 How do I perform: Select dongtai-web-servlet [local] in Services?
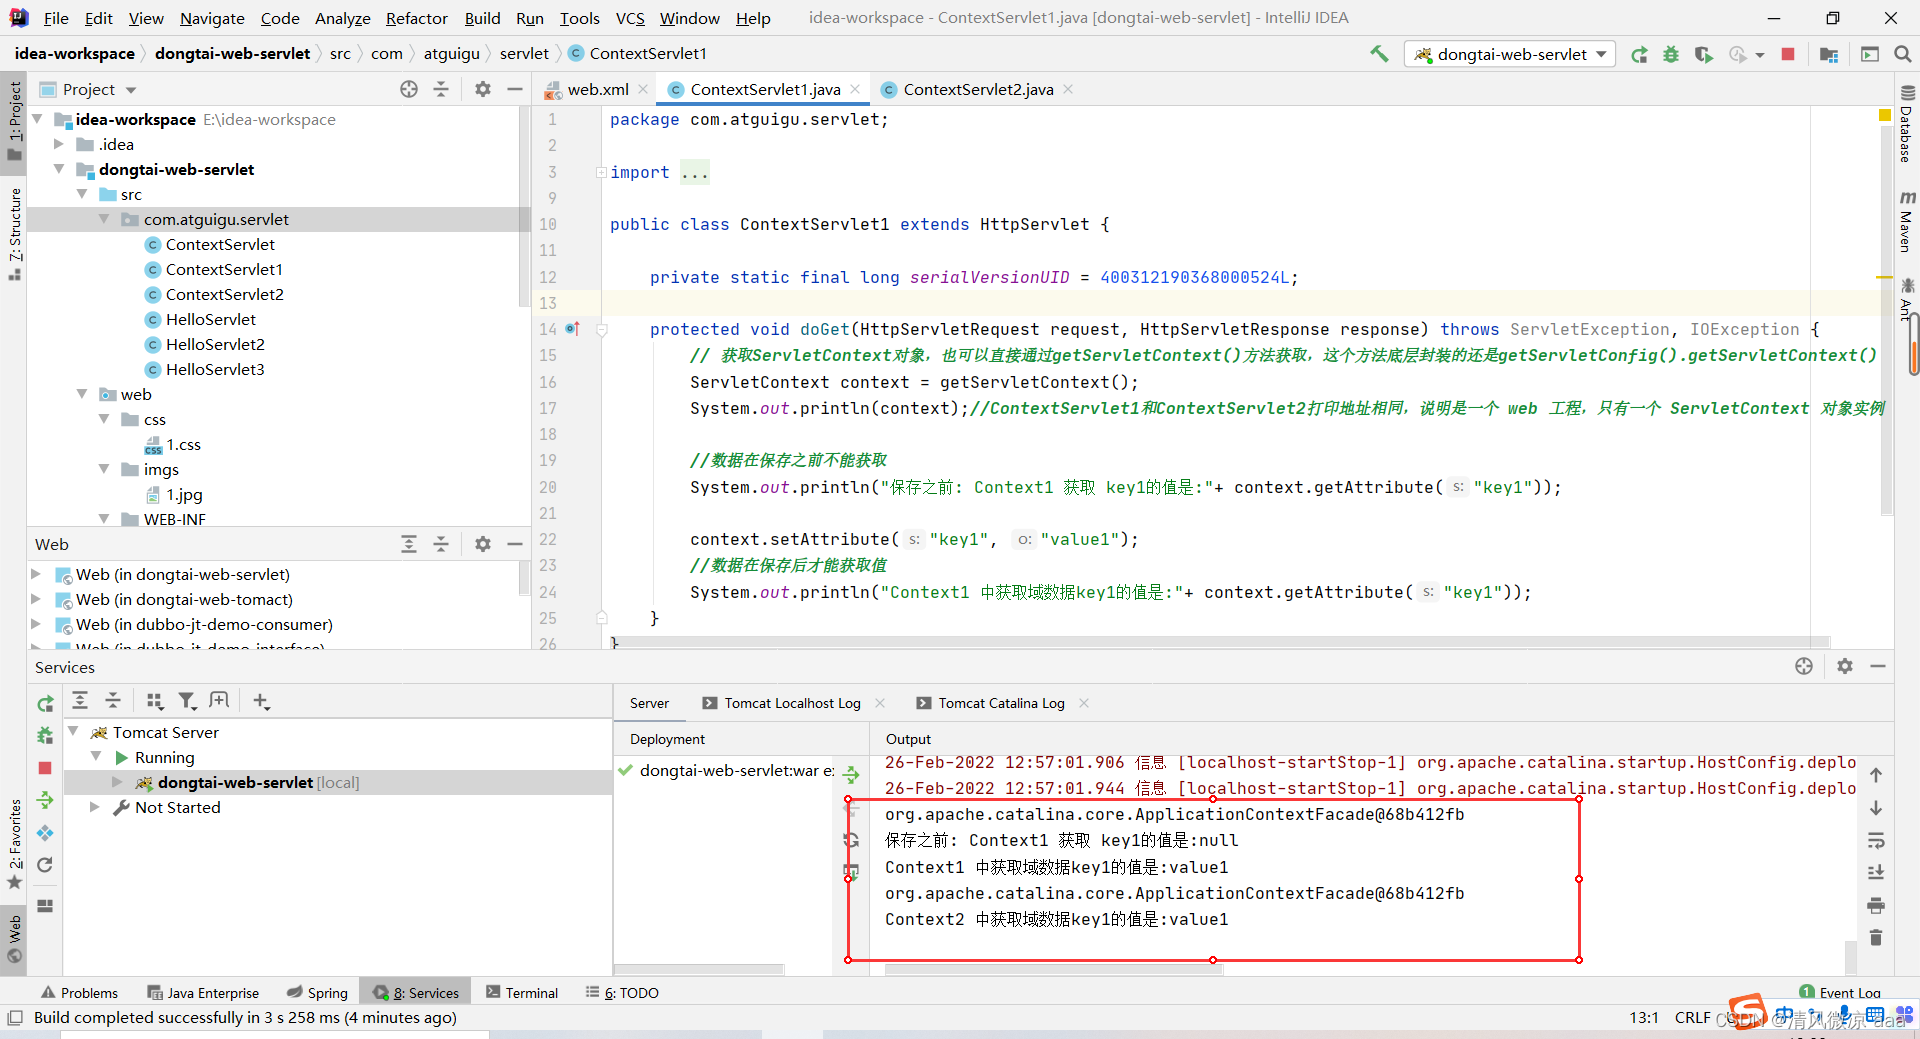258,782
